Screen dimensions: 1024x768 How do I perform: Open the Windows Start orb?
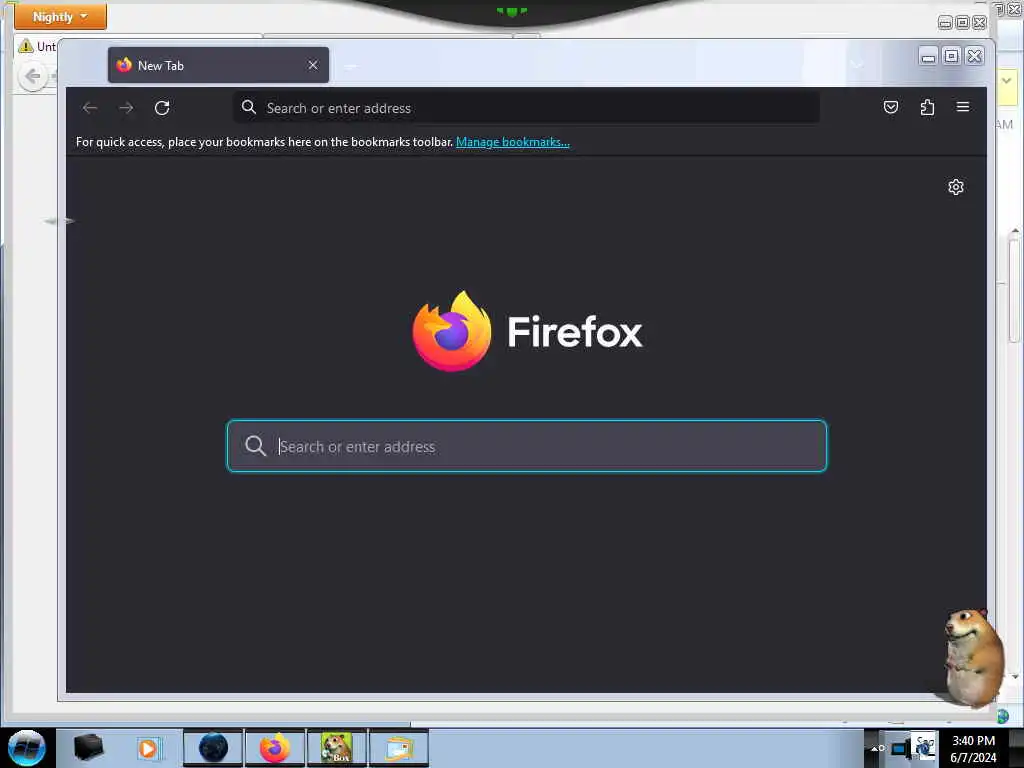click(27, 748)
